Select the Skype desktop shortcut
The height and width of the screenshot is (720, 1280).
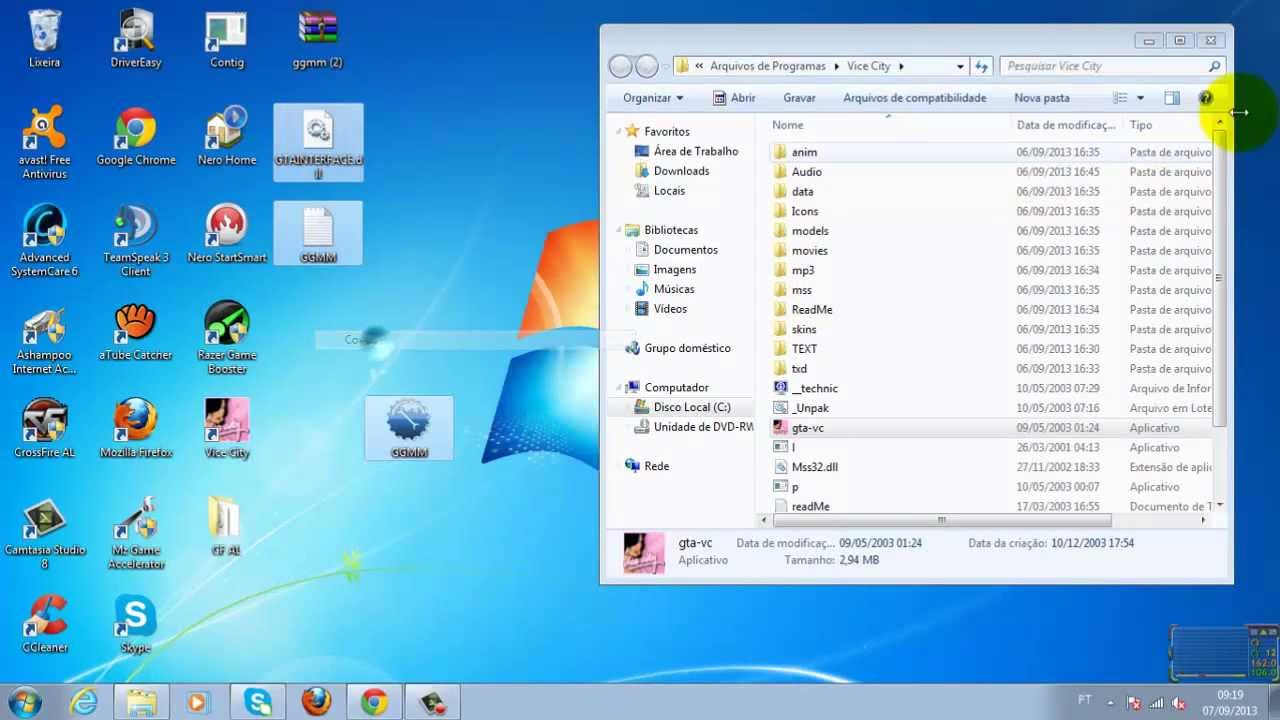coord(136,624)
